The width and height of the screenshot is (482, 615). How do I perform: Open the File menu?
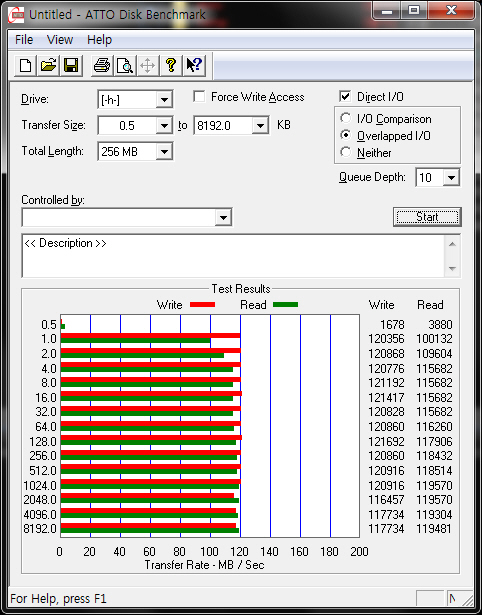pyautogui.click(x=24, y=40)
